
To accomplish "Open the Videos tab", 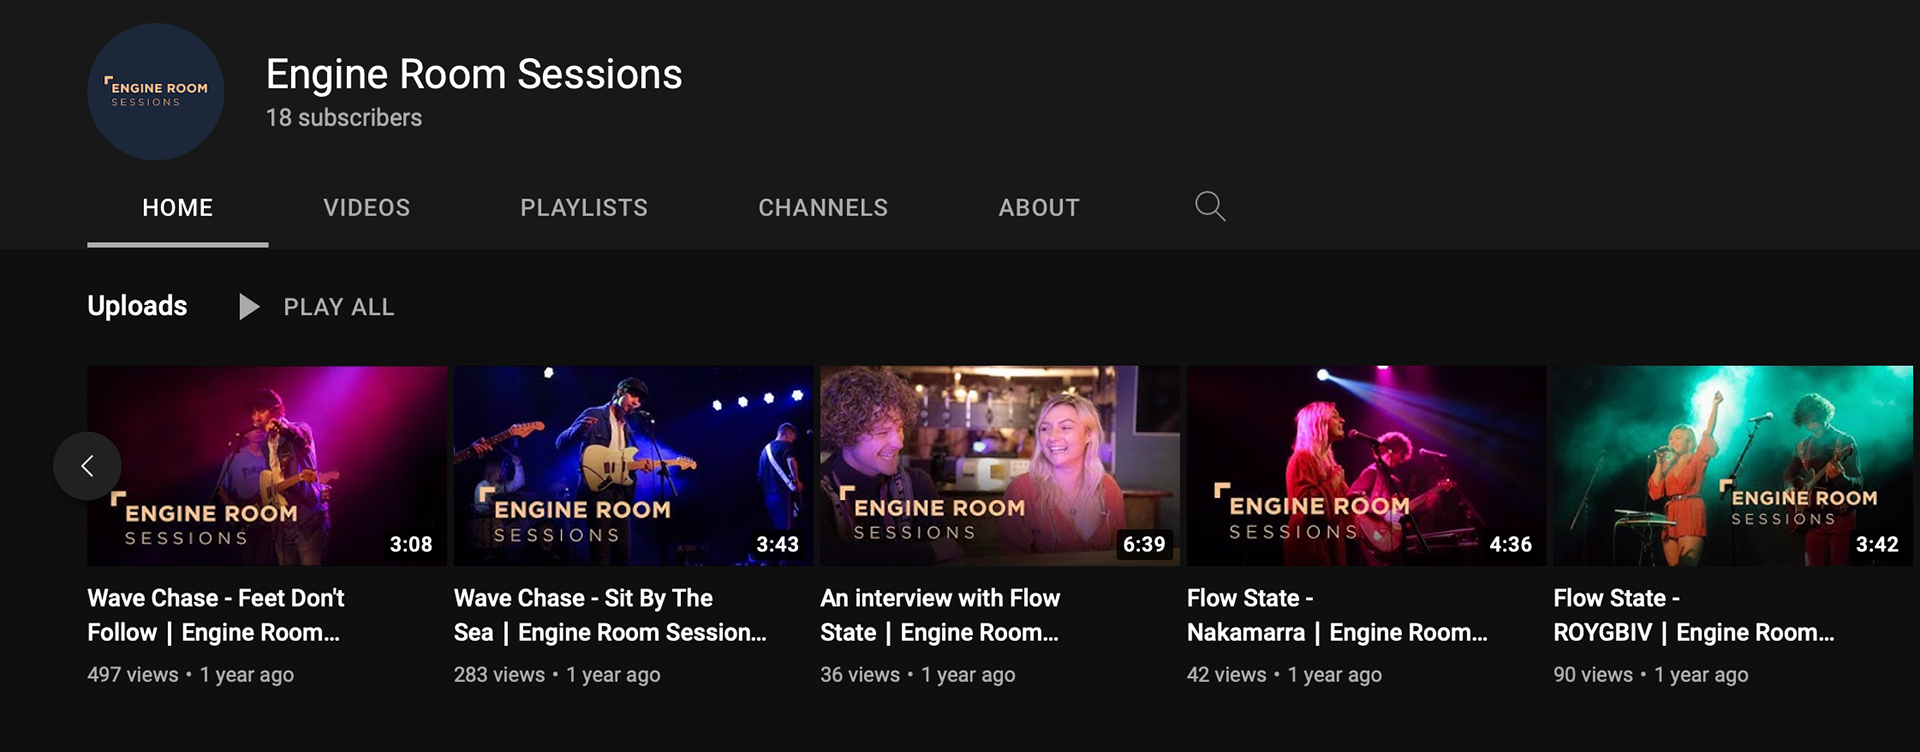I will pos(366,208).
